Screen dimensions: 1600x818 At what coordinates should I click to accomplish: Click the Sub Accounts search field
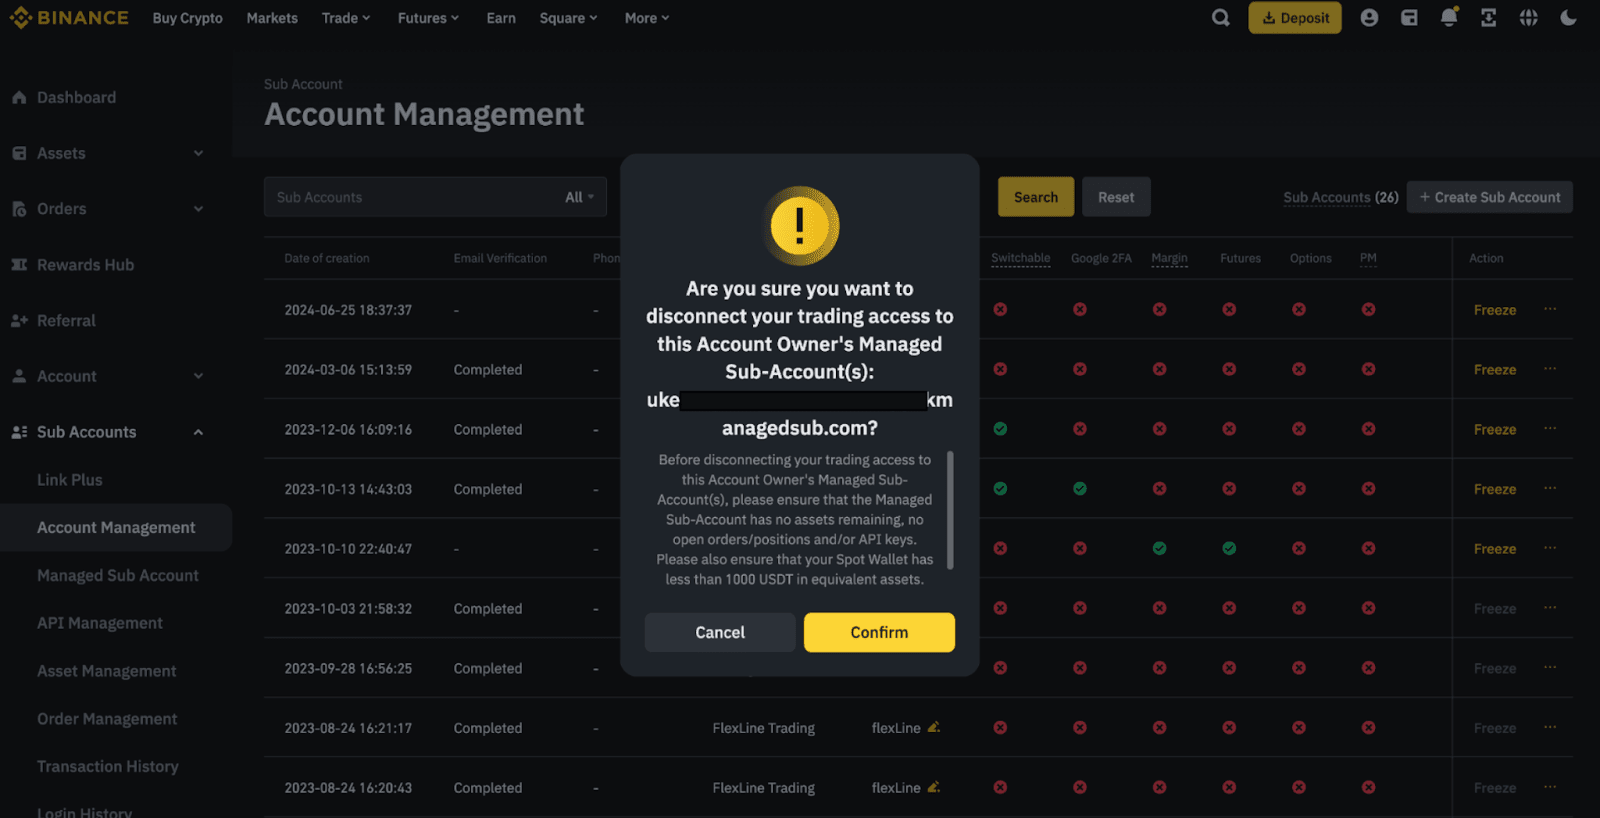[x=410, y=197]
